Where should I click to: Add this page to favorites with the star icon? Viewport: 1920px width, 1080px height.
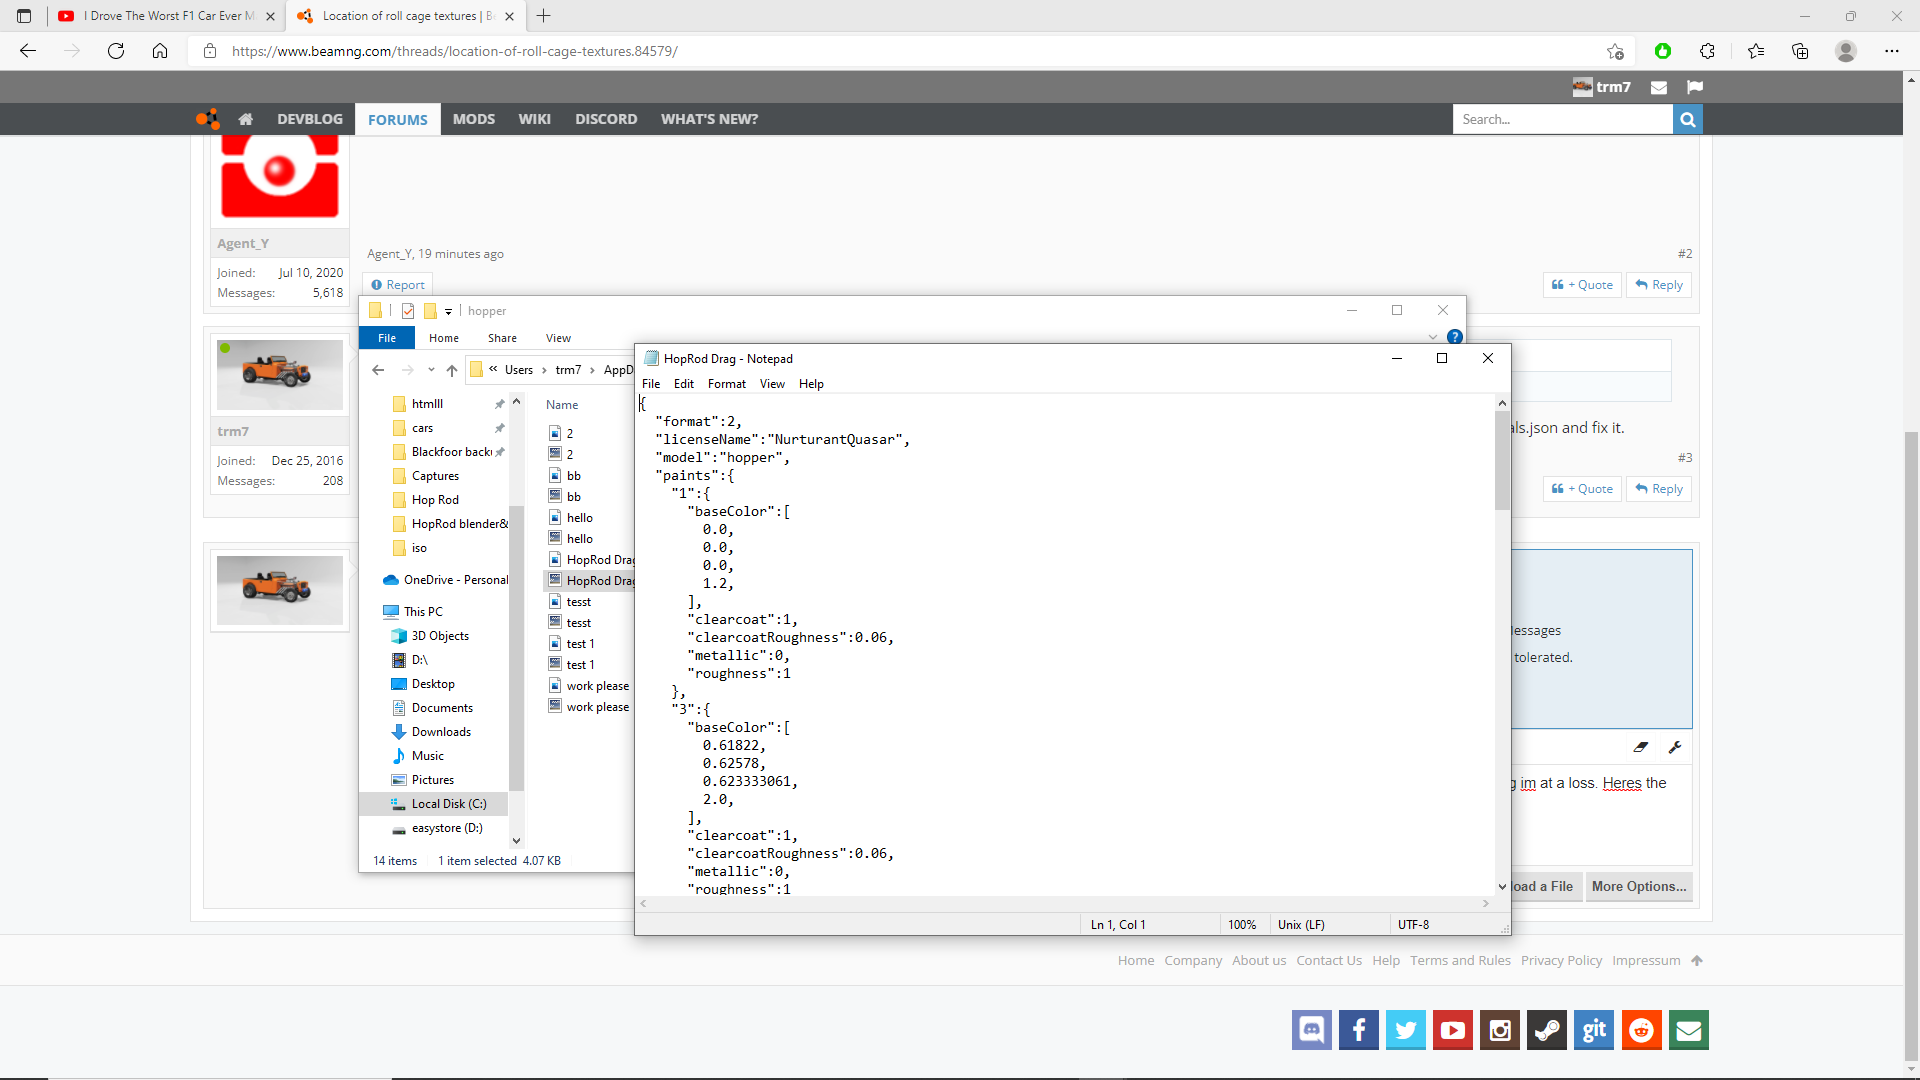(x=1615, y=51)
